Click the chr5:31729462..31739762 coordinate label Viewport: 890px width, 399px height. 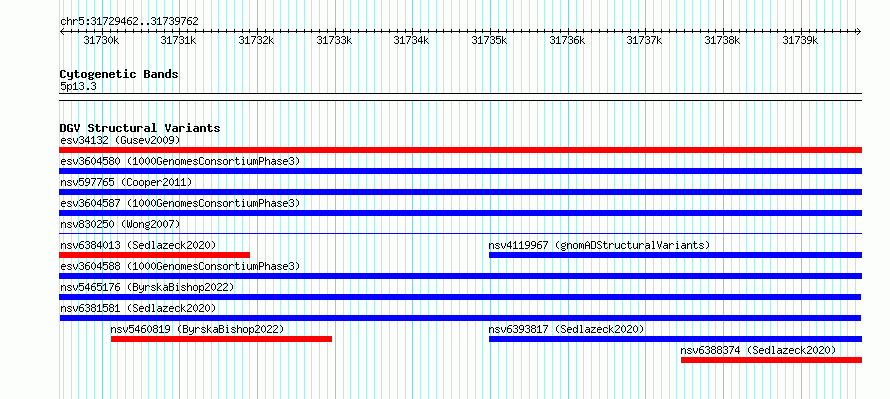coord(129,22)
